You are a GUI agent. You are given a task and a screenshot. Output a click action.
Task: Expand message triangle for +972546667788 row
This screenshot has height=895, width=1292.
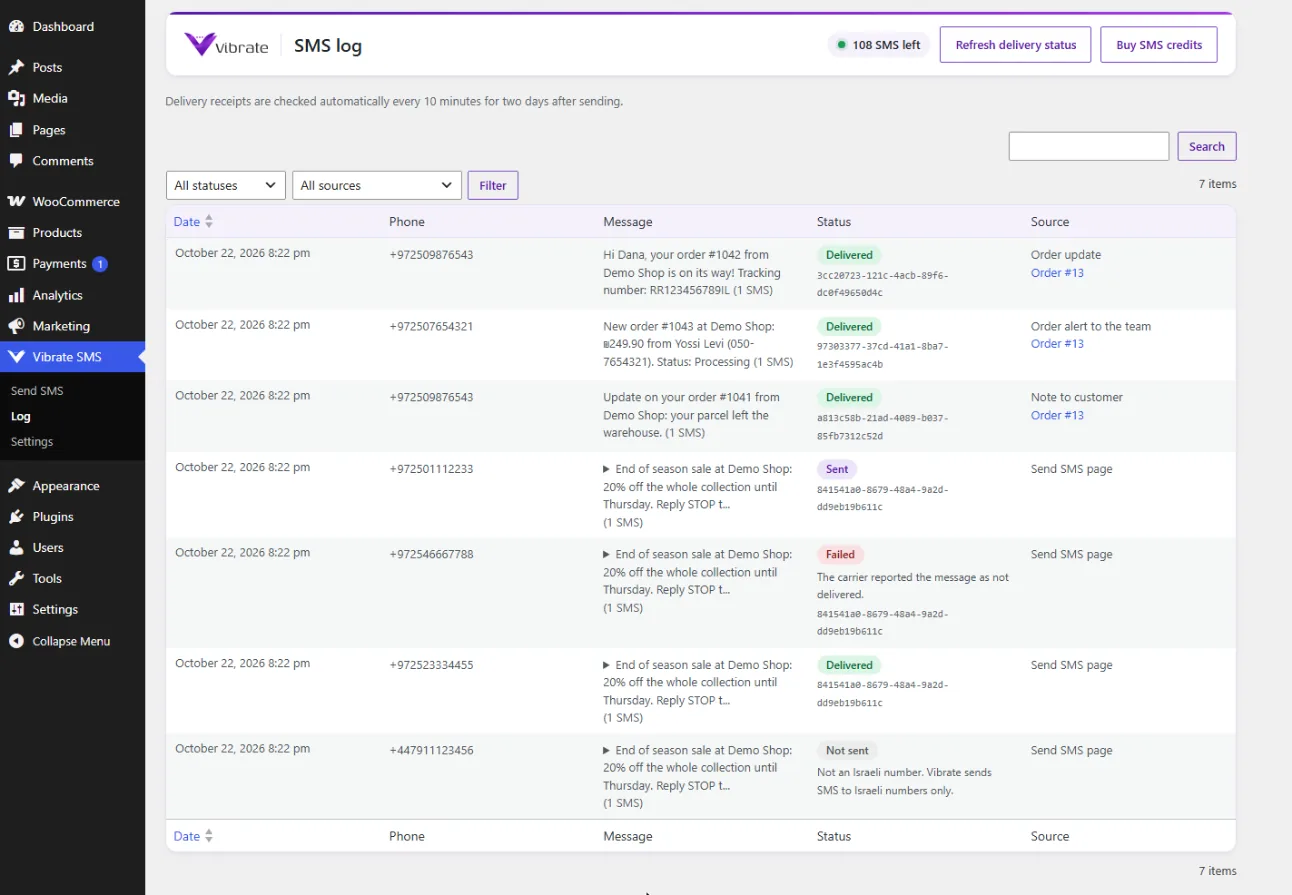(606, 554)
